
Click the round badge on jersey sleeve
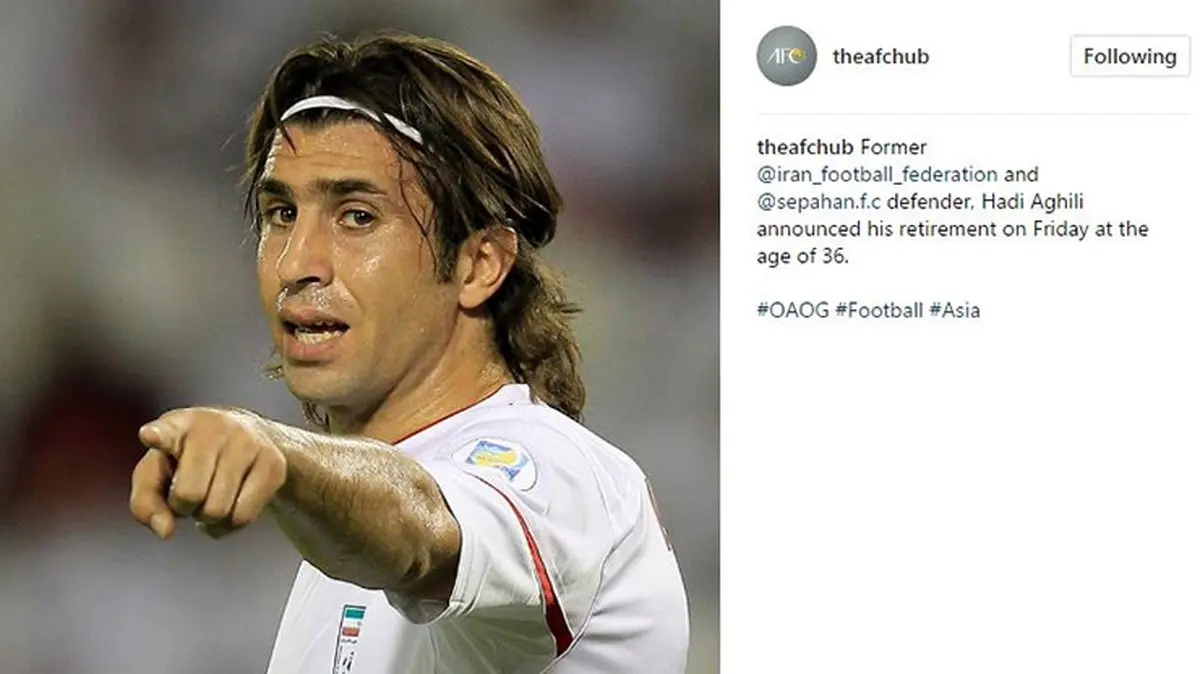click(496, 461)
